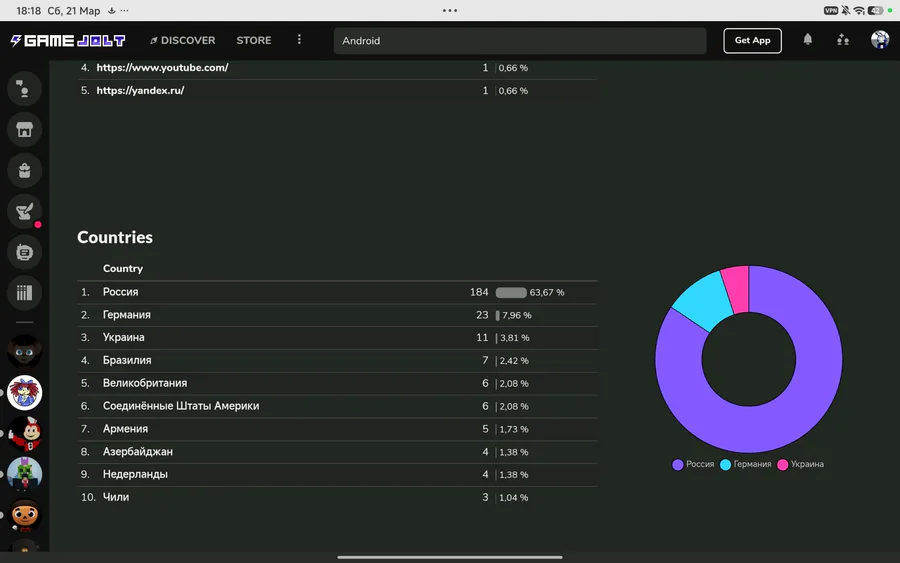The width and height of the screenshot is (900, 563).
Task: Open the friends list icon
Action: tap(843, 40)
